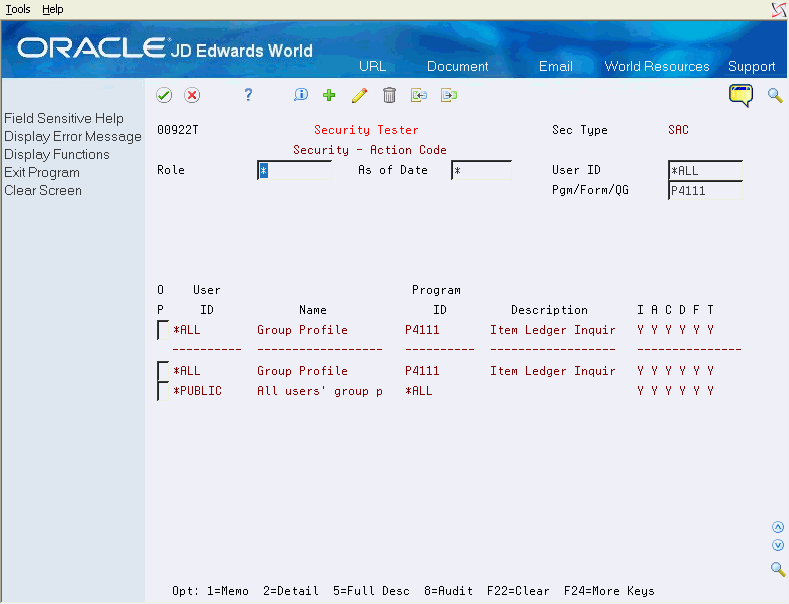Viewport: 789px width, 604px height.
Task: Click the top-right magnifying glass icon
Action: click(775, 95)
